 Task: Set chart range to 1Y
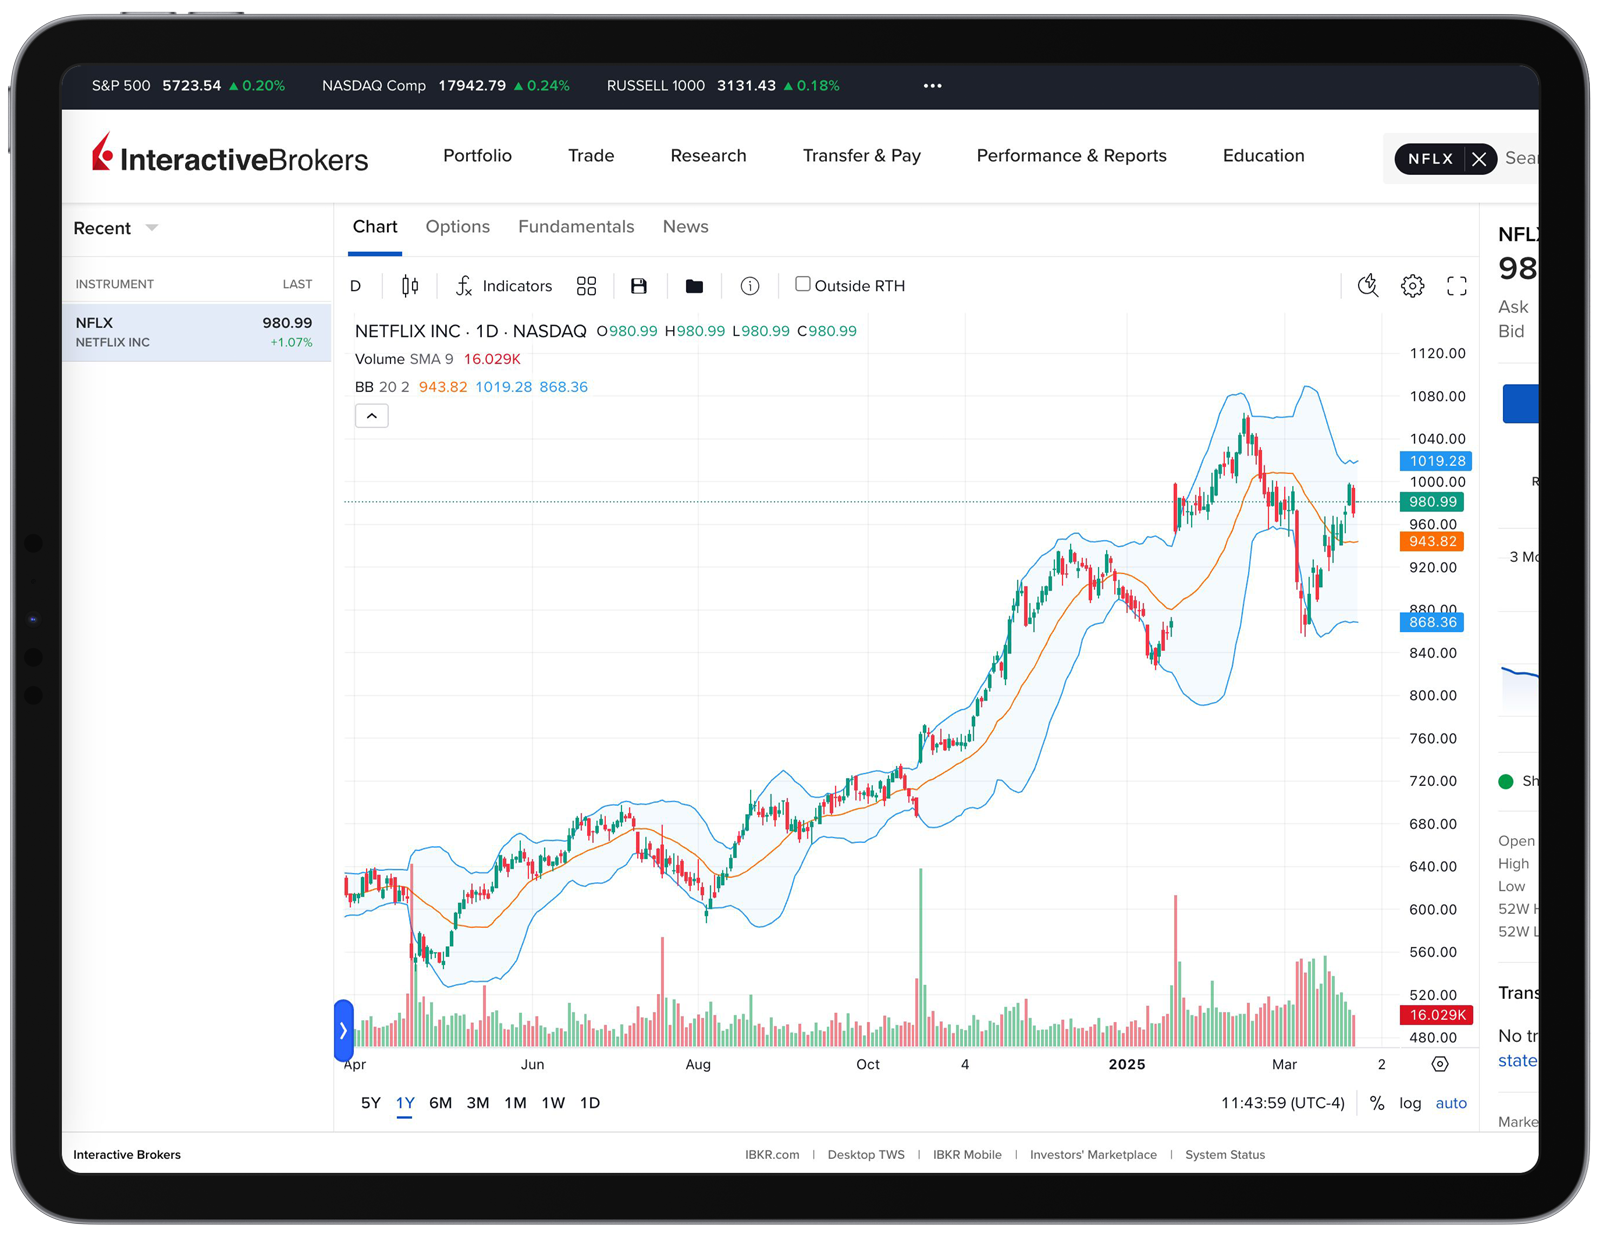click(405, 1103)
